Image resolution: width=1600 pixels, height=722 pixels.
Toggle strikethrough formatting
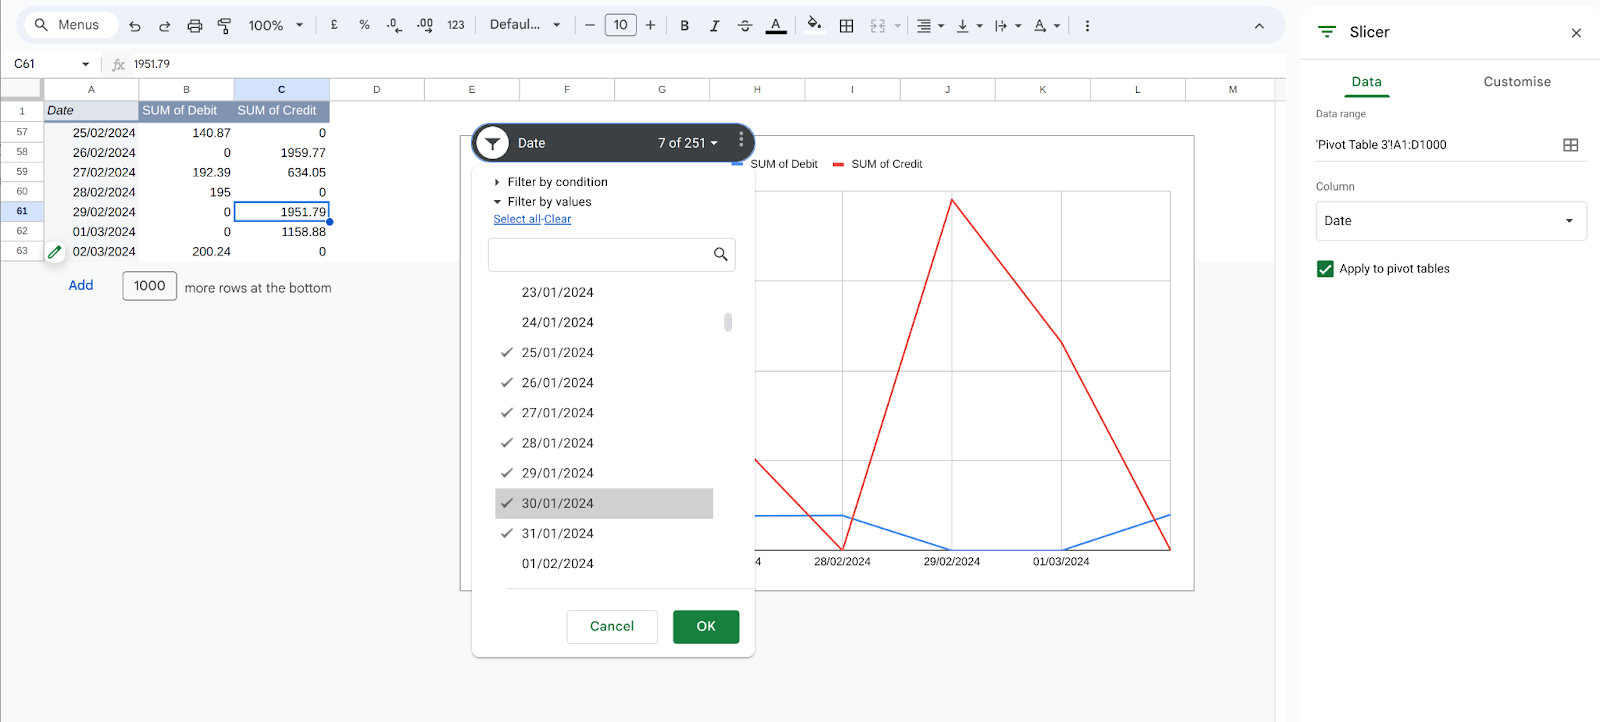[745, 26]
